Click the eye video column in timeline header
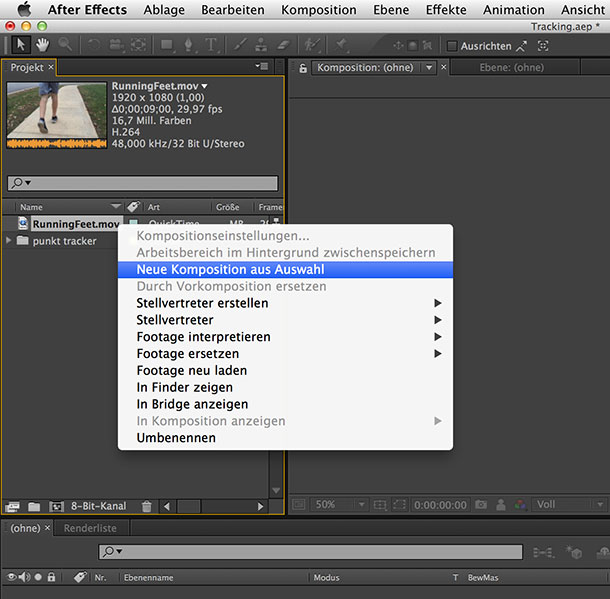This screenshot has width=610, height=599. coord(12,577)
